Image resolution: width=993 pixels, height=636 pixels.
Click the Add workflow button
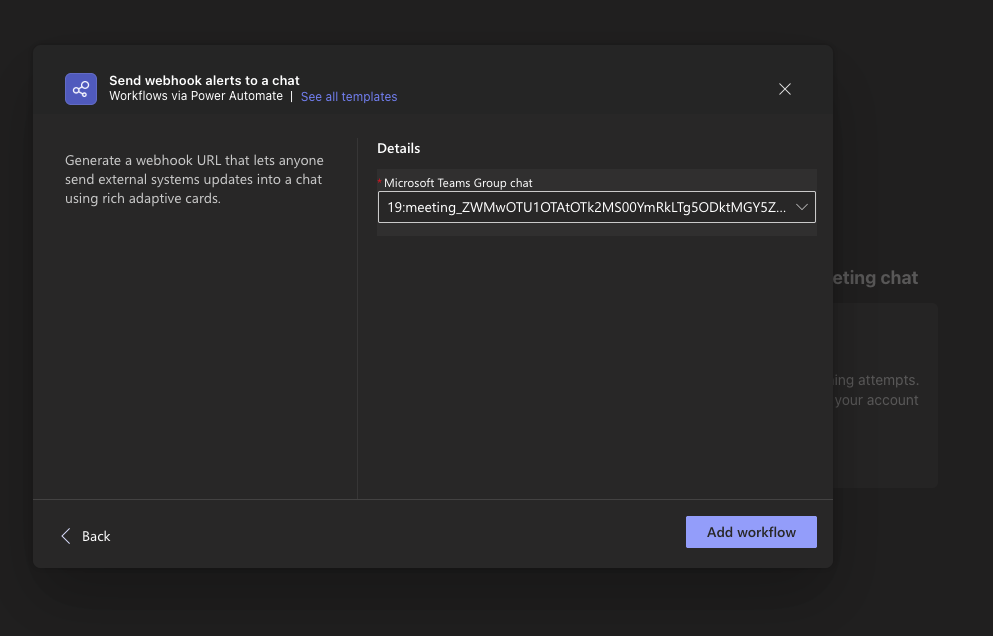tap(751, 532)
